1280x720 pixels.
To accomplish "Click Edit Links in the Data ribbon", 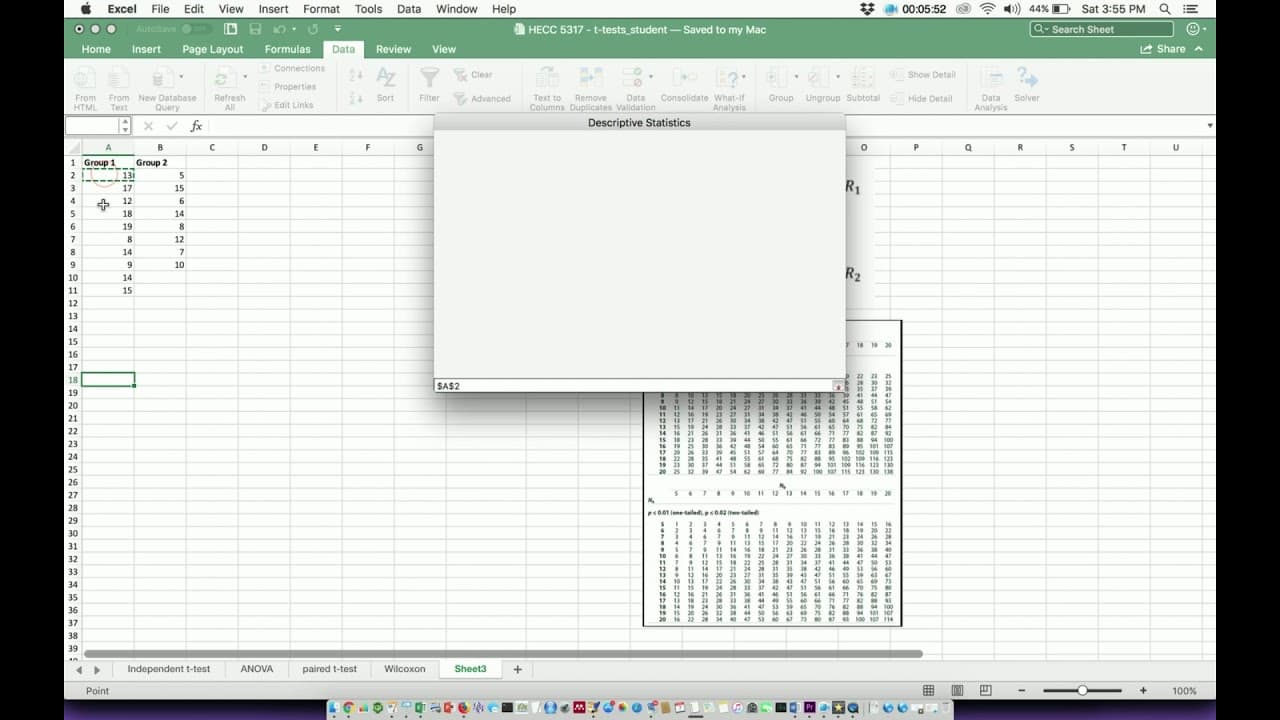I will pos(286,105).
